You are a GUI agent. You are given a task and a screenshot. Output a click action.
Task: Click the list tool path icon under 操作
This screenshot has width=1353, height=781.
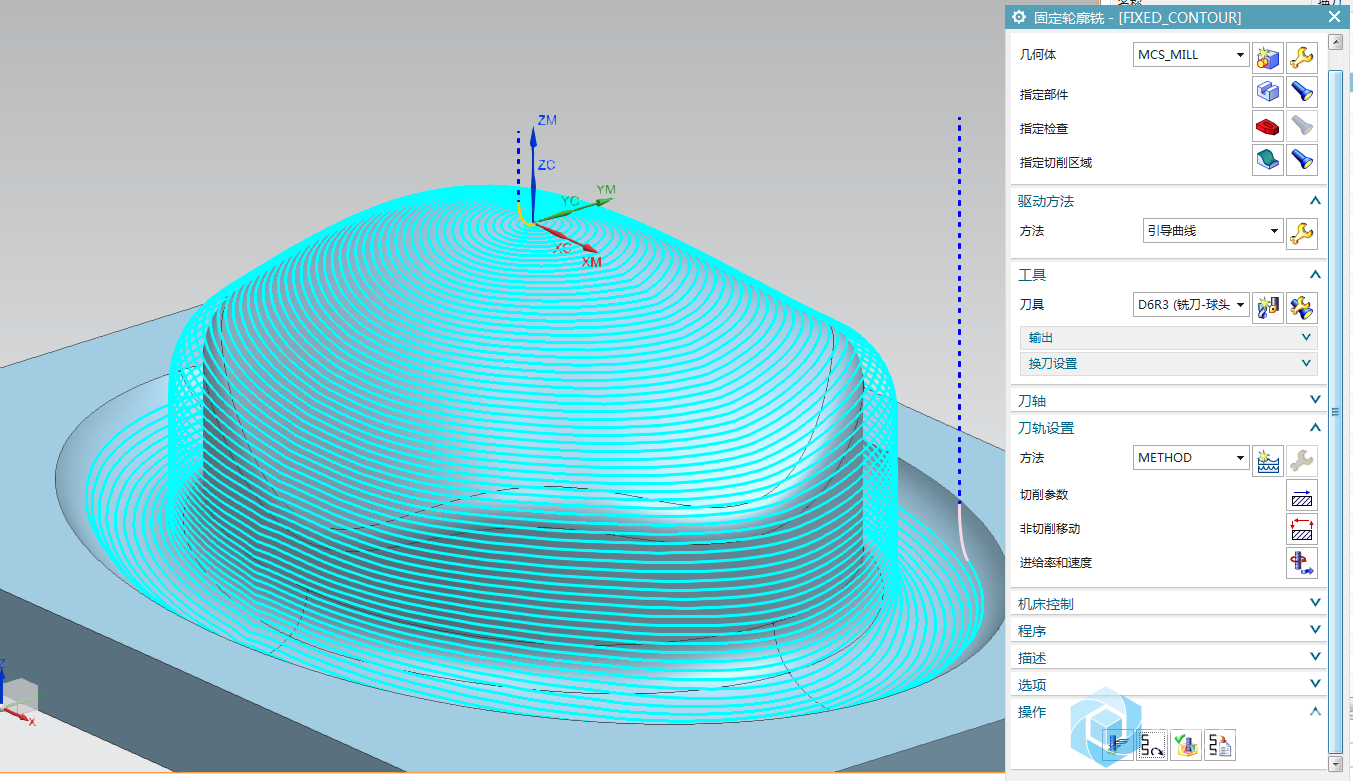pyautogui.click(x=1220, y=744)
